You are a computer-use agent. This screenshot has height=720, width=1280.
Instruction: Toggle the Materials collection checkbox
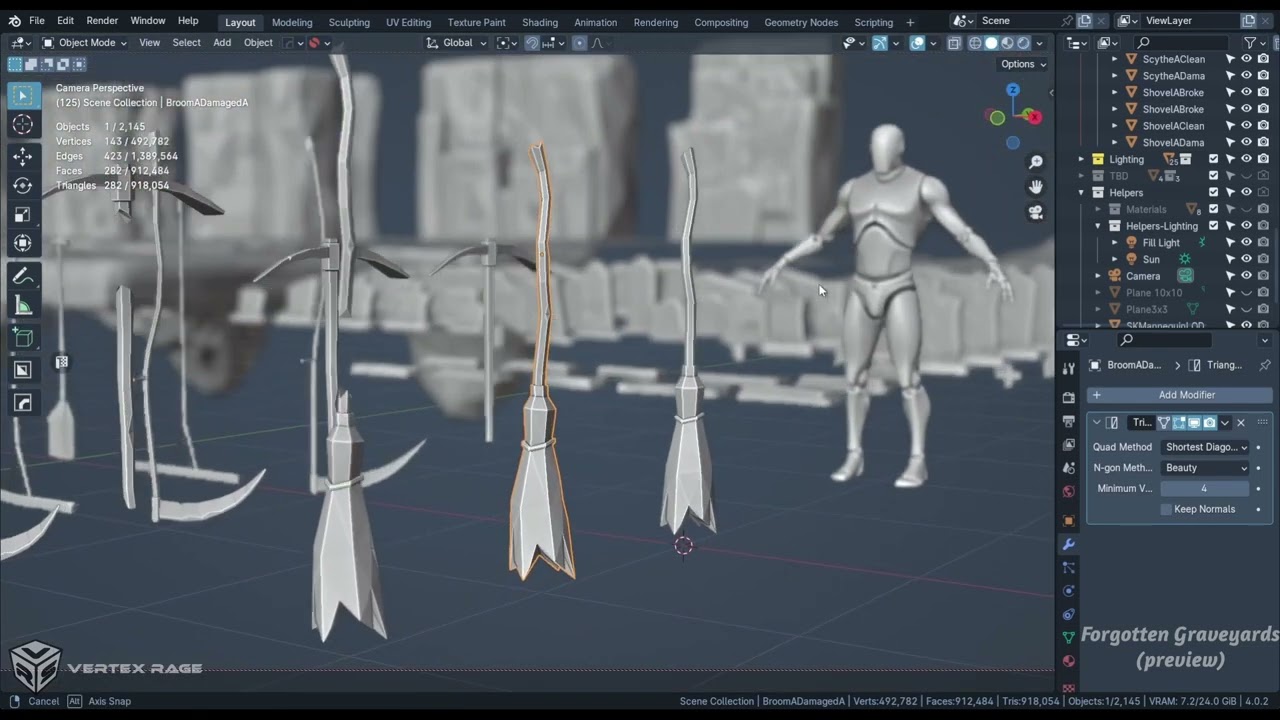click(x=1214, y=209)
